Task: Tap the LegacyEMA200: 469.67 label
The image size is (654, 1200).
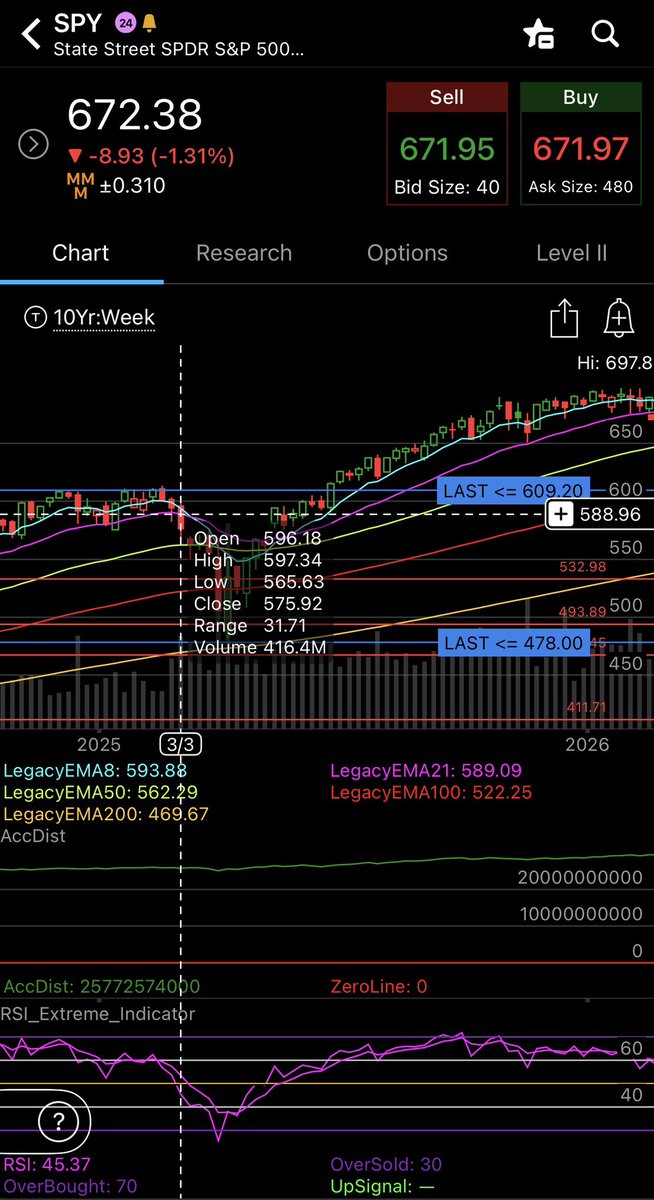Action: pyautogui.click(x=105, y=814)
